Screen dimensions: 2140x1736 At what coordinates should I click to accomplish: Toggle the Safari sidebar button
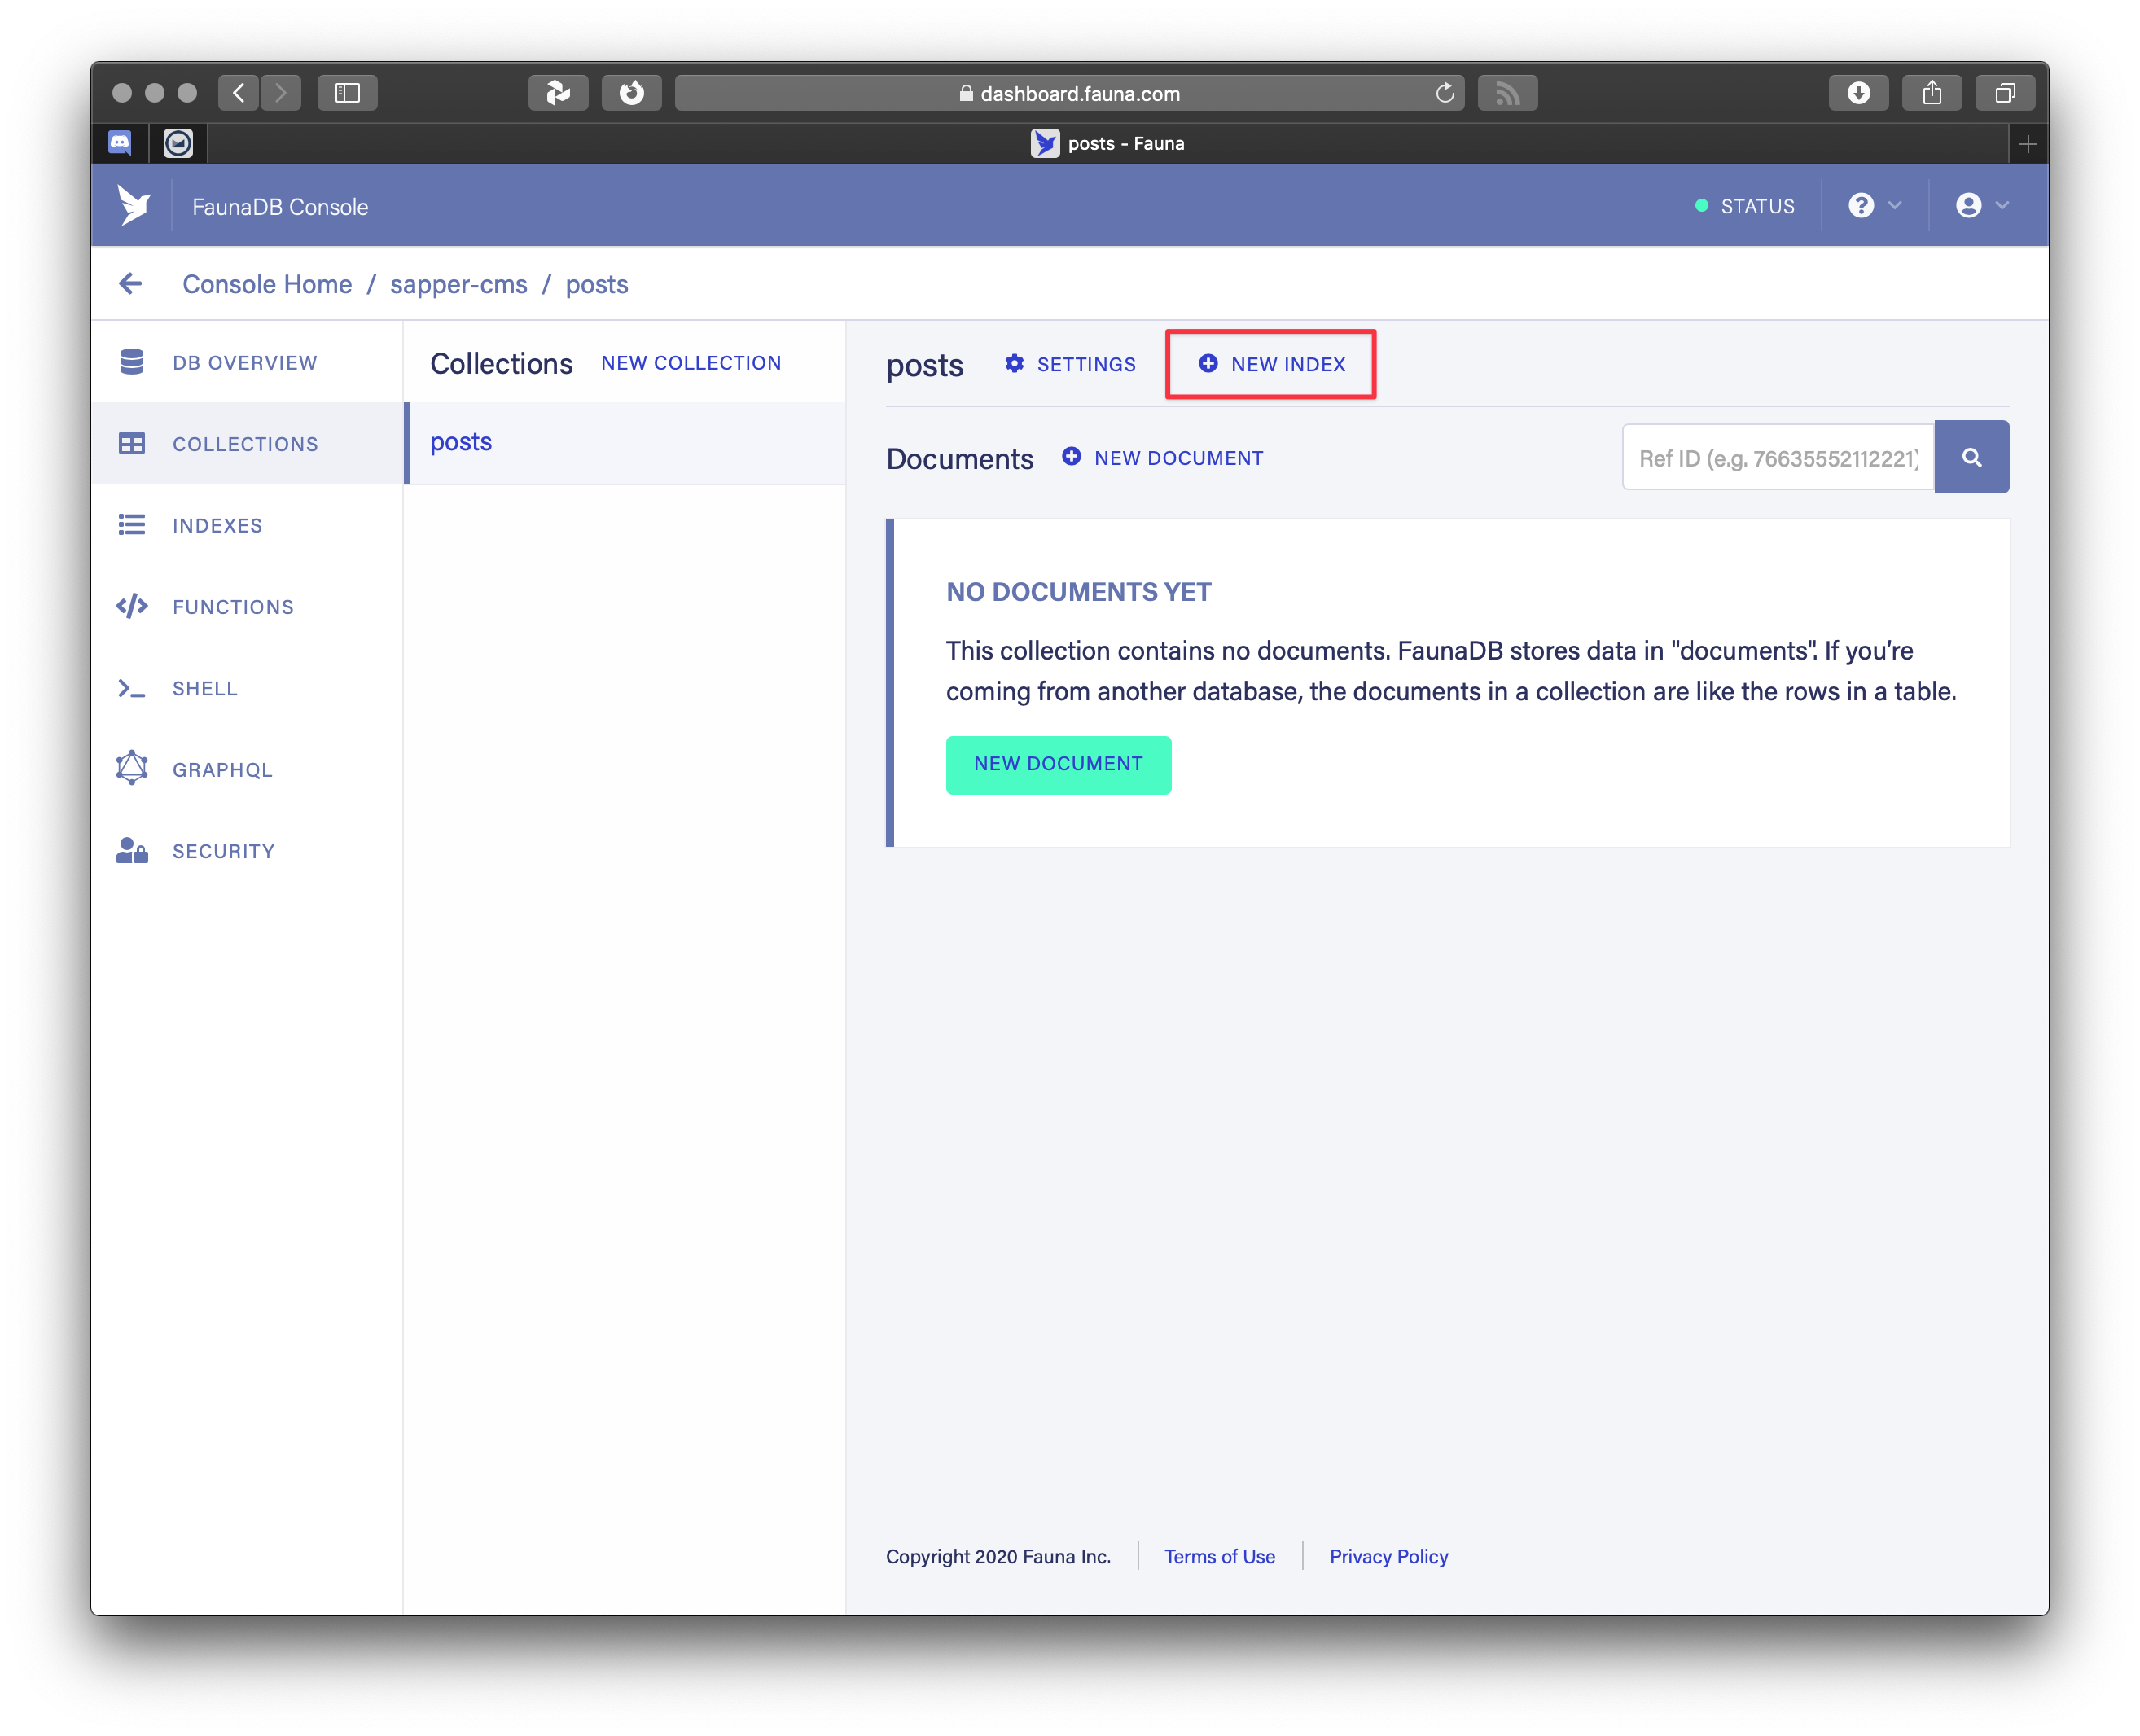pyautogui.click(x=347, y=93)
